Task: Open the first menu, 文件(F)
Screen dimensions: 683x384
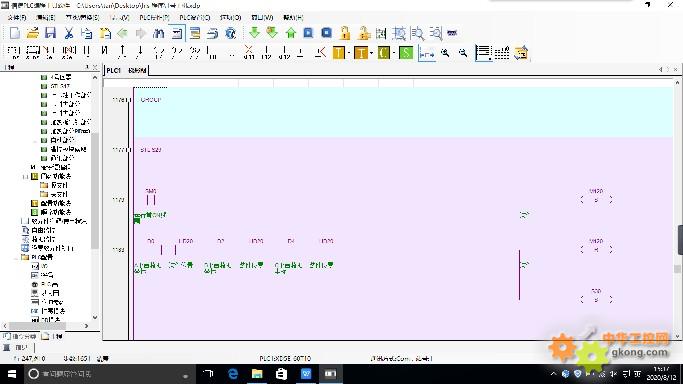Action: (x=17, y=17)
